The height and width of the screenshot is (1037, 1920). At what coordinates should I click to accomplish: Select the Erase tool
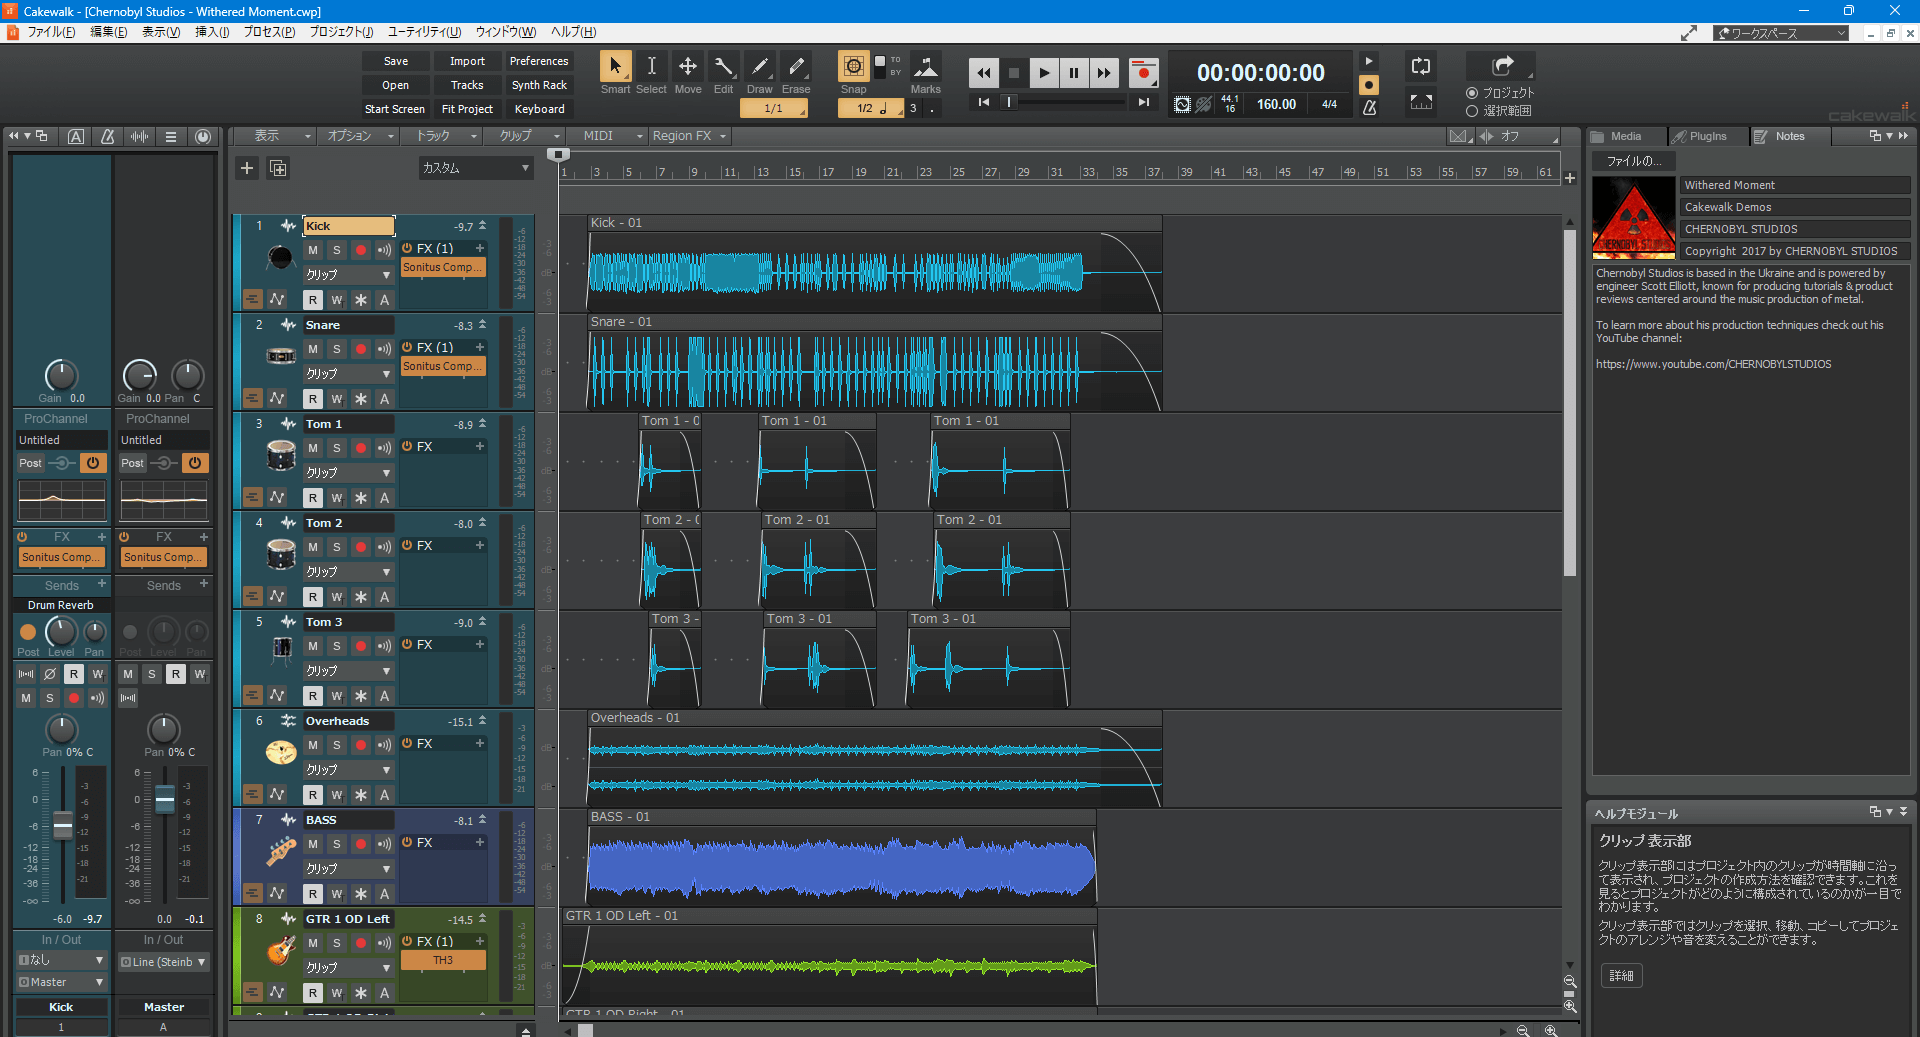coord(796,67)
